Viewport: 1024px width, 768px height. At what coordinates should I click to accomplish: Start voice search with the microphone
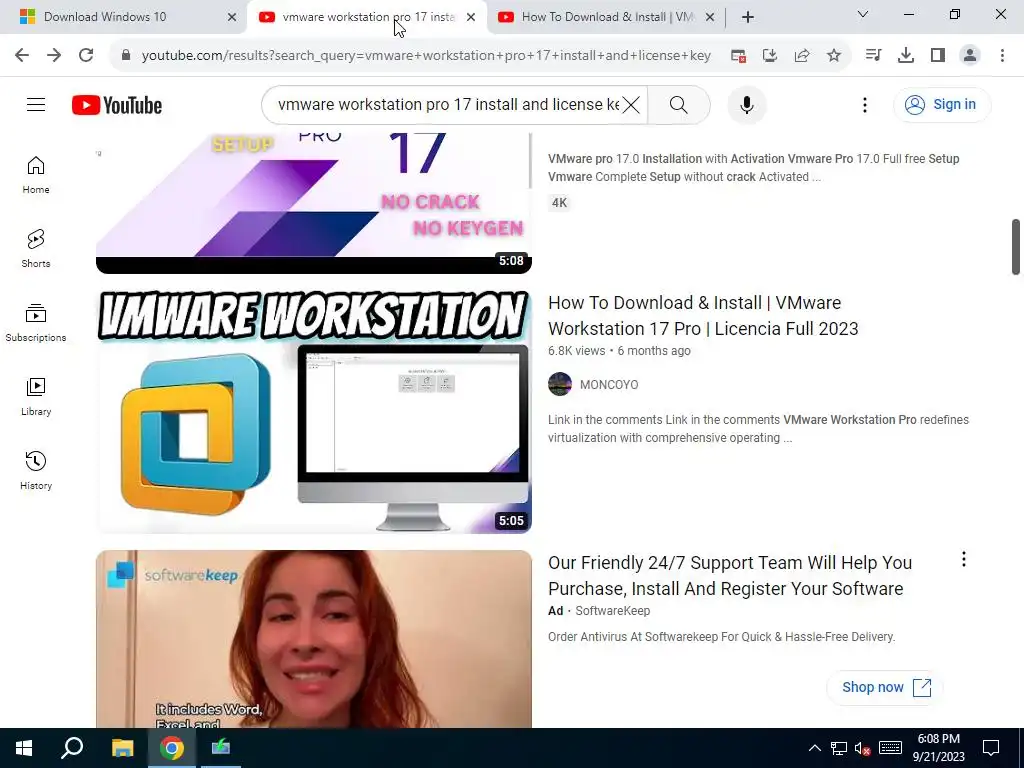coord(746,104)
